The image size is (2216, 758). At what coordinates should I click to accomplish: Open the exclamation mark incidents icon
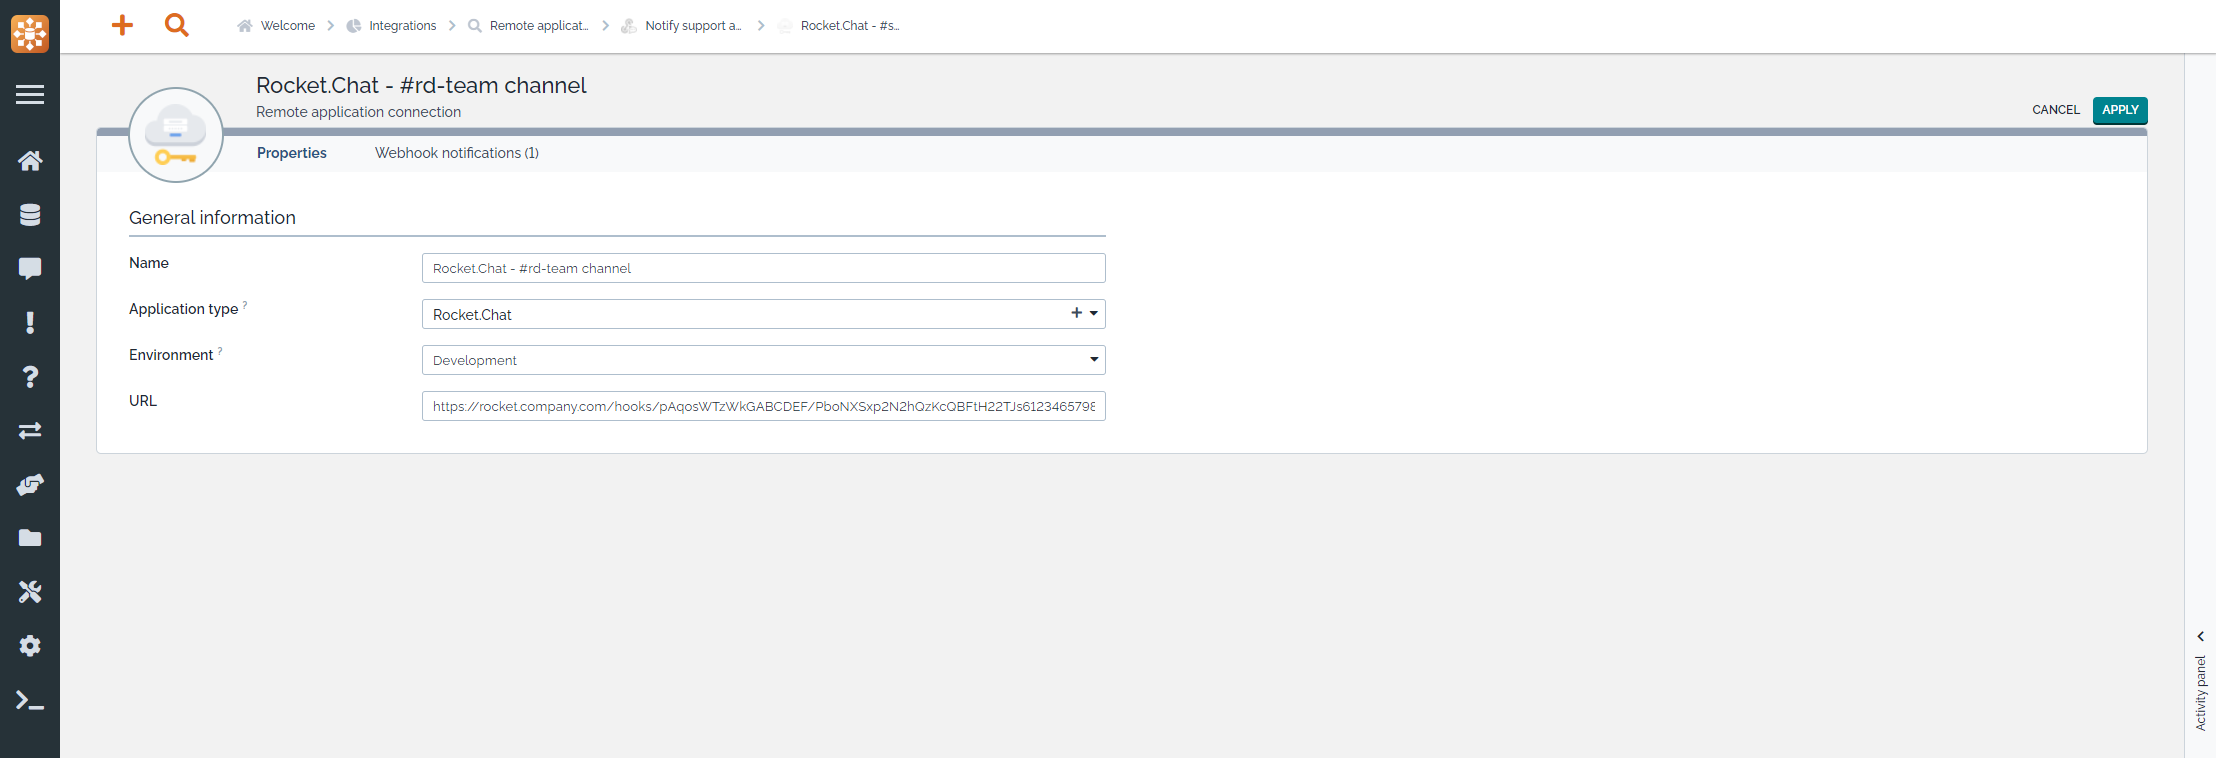pyautogui.click(x=30, y=323)
